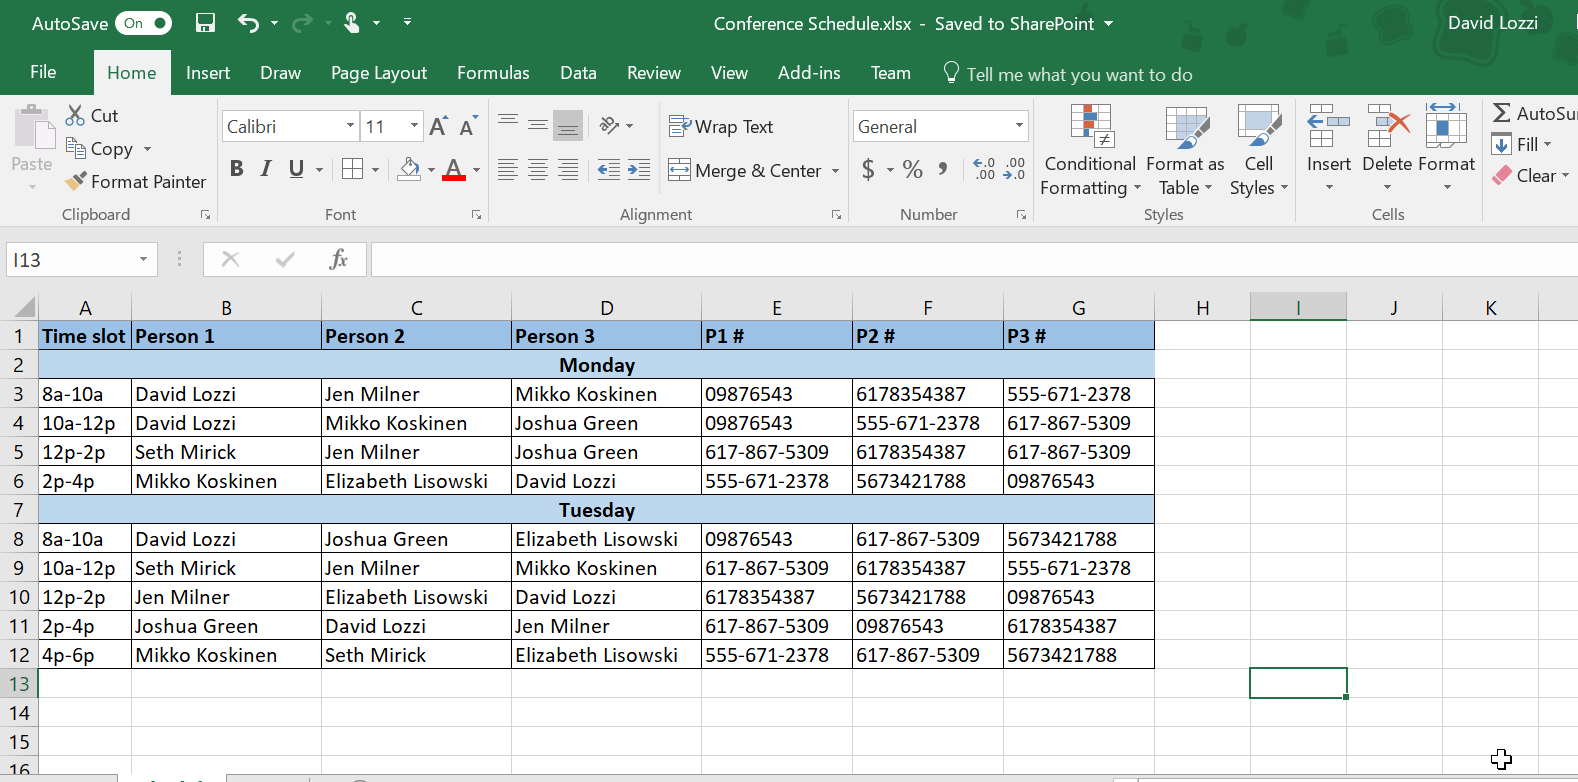Toggle Italic formatting
The width and height of the screenshot is (1578, 782).
(266, 169)
